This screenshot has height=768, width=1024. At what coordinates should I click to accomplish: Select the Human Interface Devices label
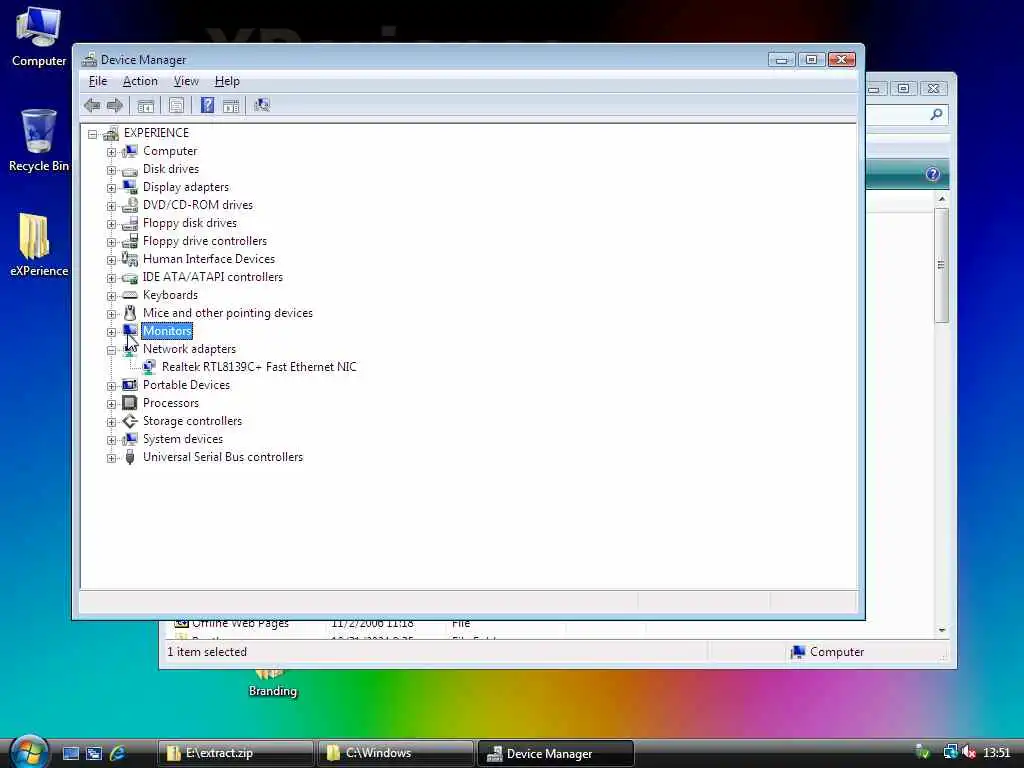[x=209, y=259]
